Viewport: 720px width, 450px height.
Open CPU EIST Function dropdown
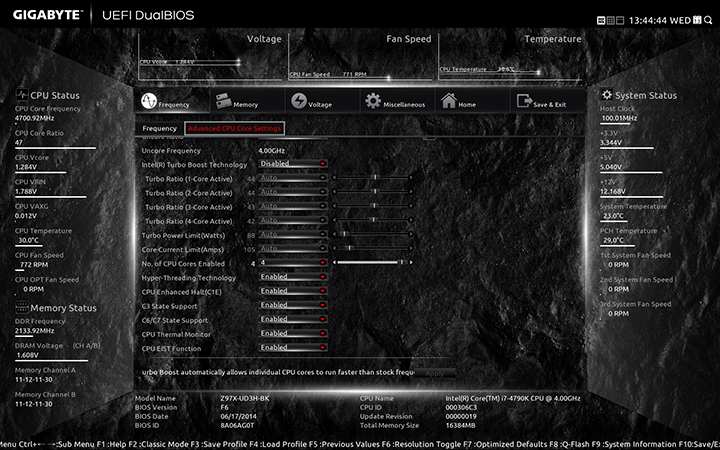tap(293, 348)
